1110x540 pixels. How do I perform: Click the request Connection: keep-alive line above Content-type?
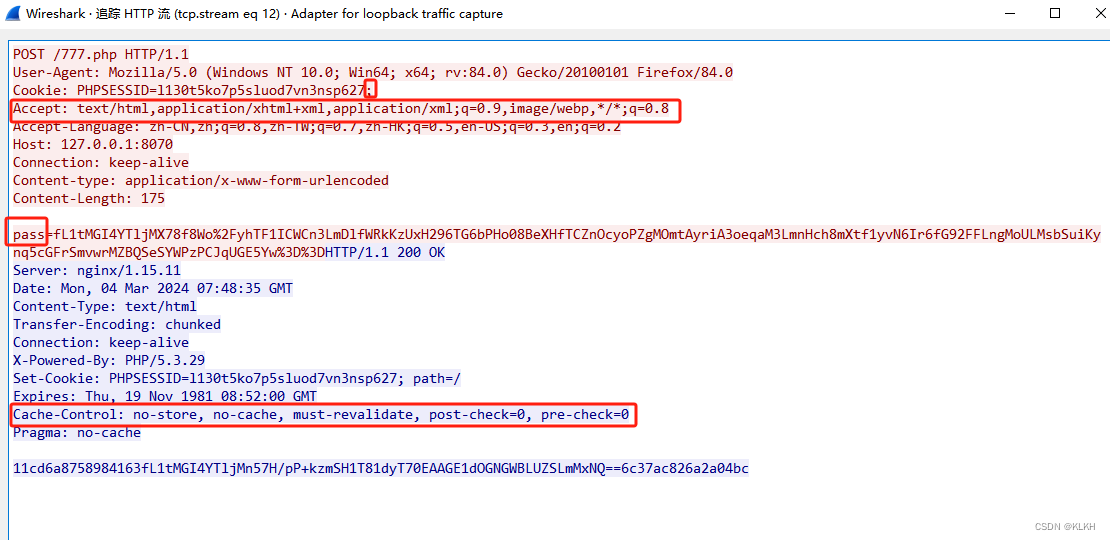pos(101,163)
